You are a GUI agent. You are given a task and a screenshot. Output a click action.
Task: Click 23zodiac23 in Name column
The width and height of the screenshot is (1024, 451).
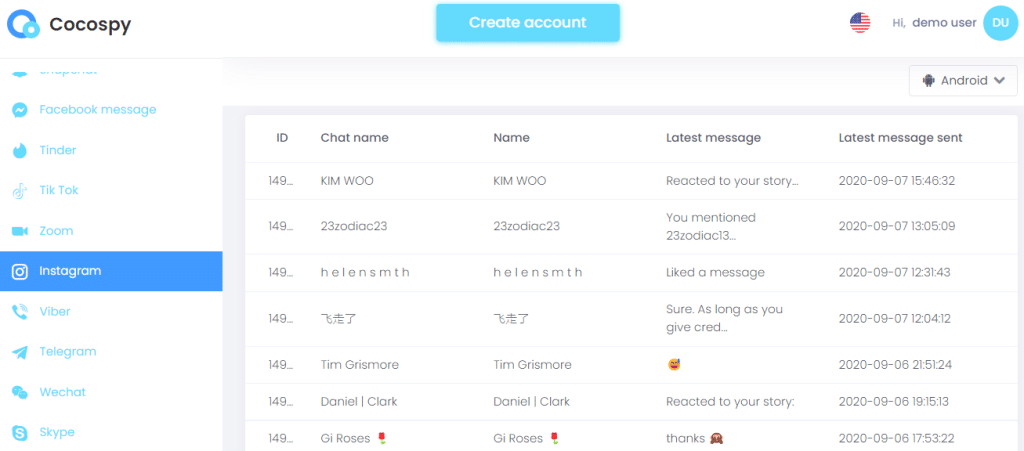click(x=526, y=226)
